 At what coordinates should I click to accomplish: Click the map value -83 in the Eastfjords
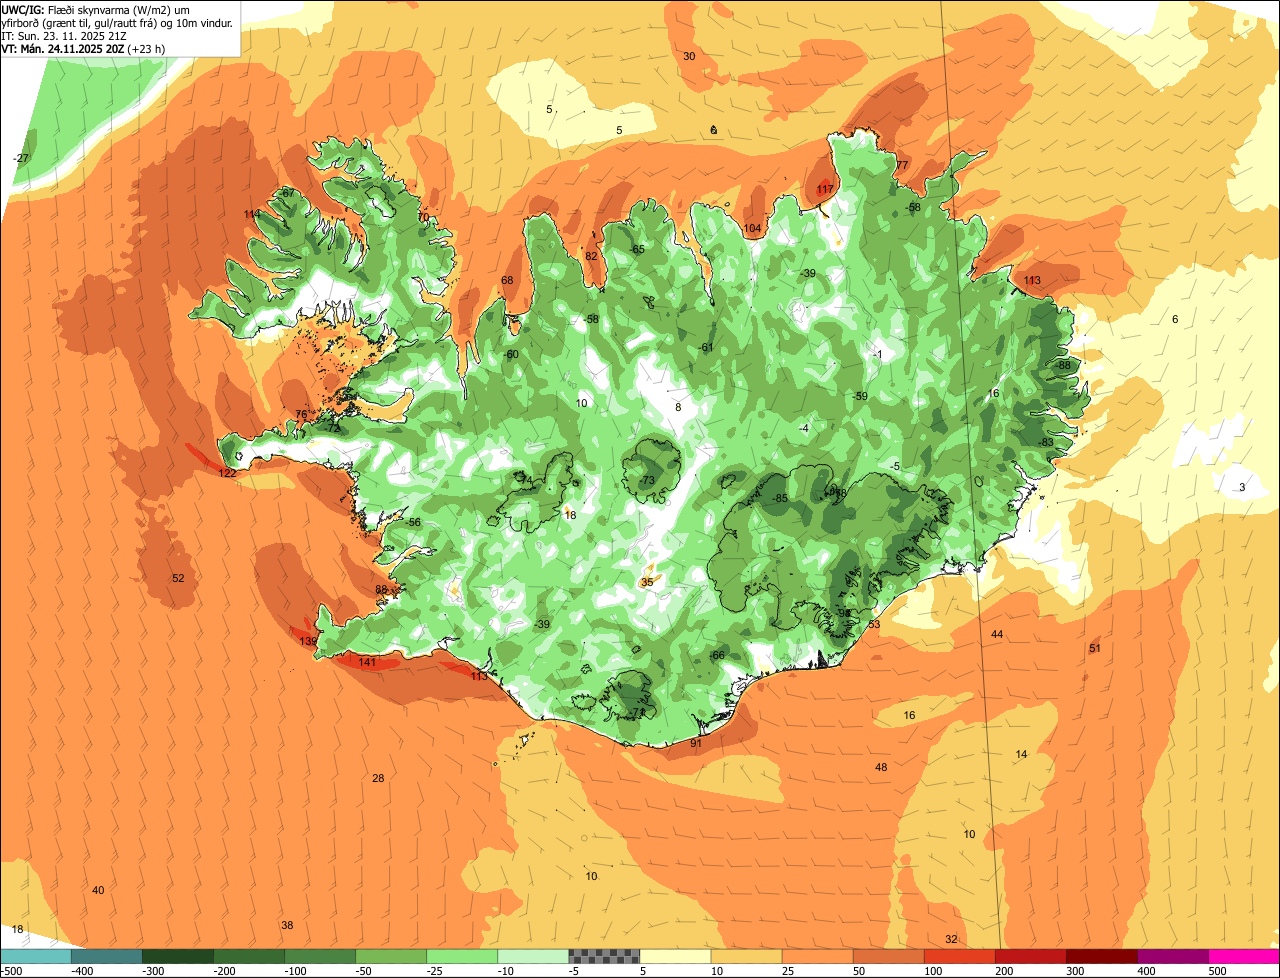click(x=1045, y=442)
